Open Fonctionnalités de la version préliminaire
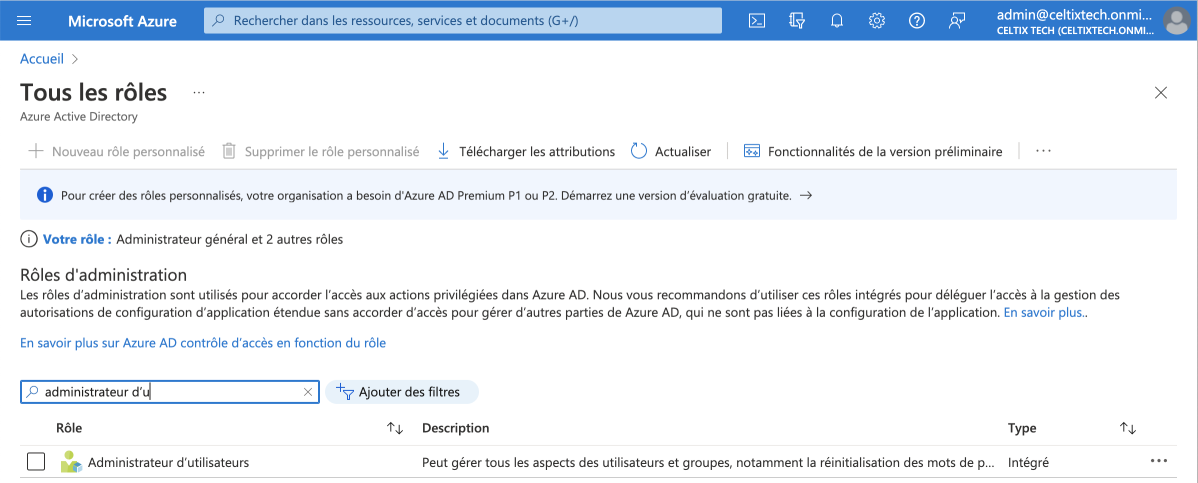 click(873, 151)
